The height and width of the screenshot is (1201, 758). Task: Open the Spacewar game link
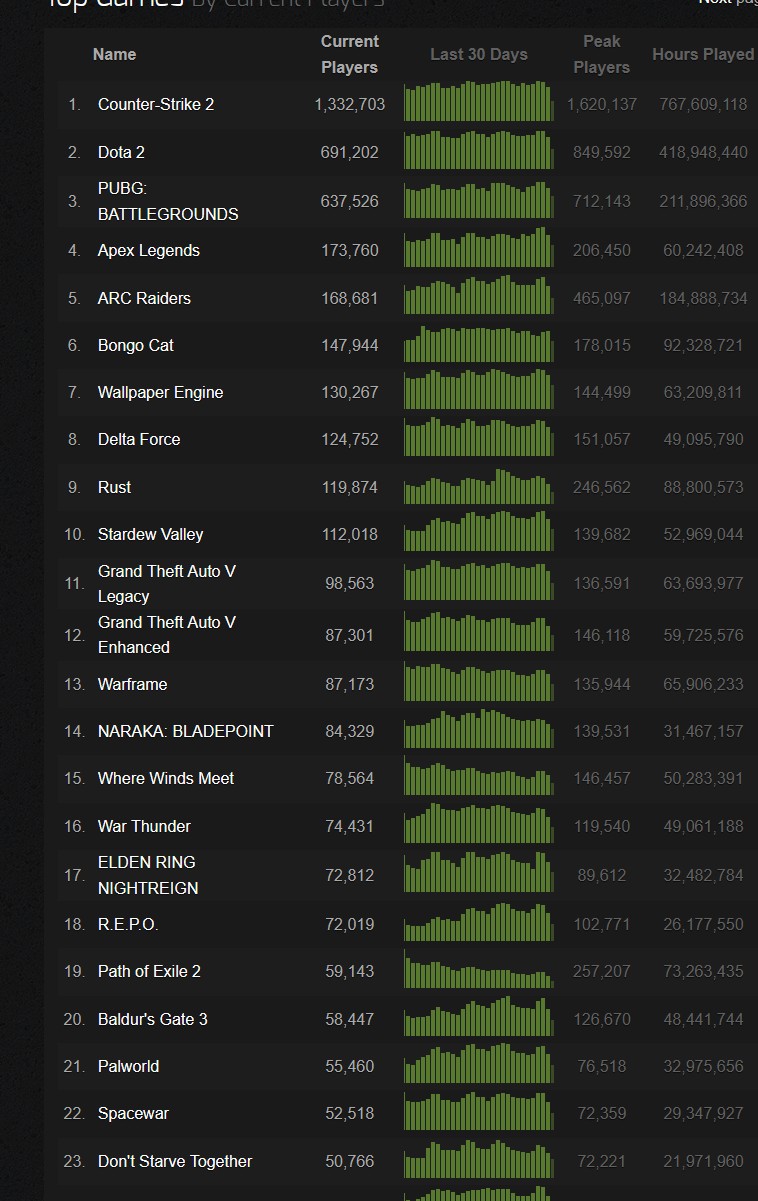[x=134, y=1113]
